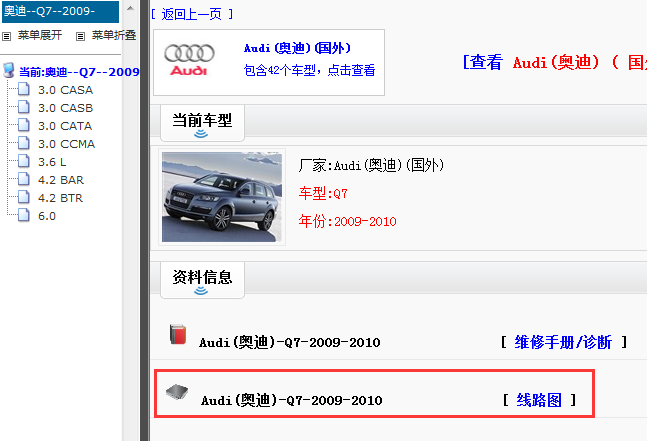Click the document icon beside 4.2 BTR
The width and height of the screenshot is (647, 441).
coord(24,197)
